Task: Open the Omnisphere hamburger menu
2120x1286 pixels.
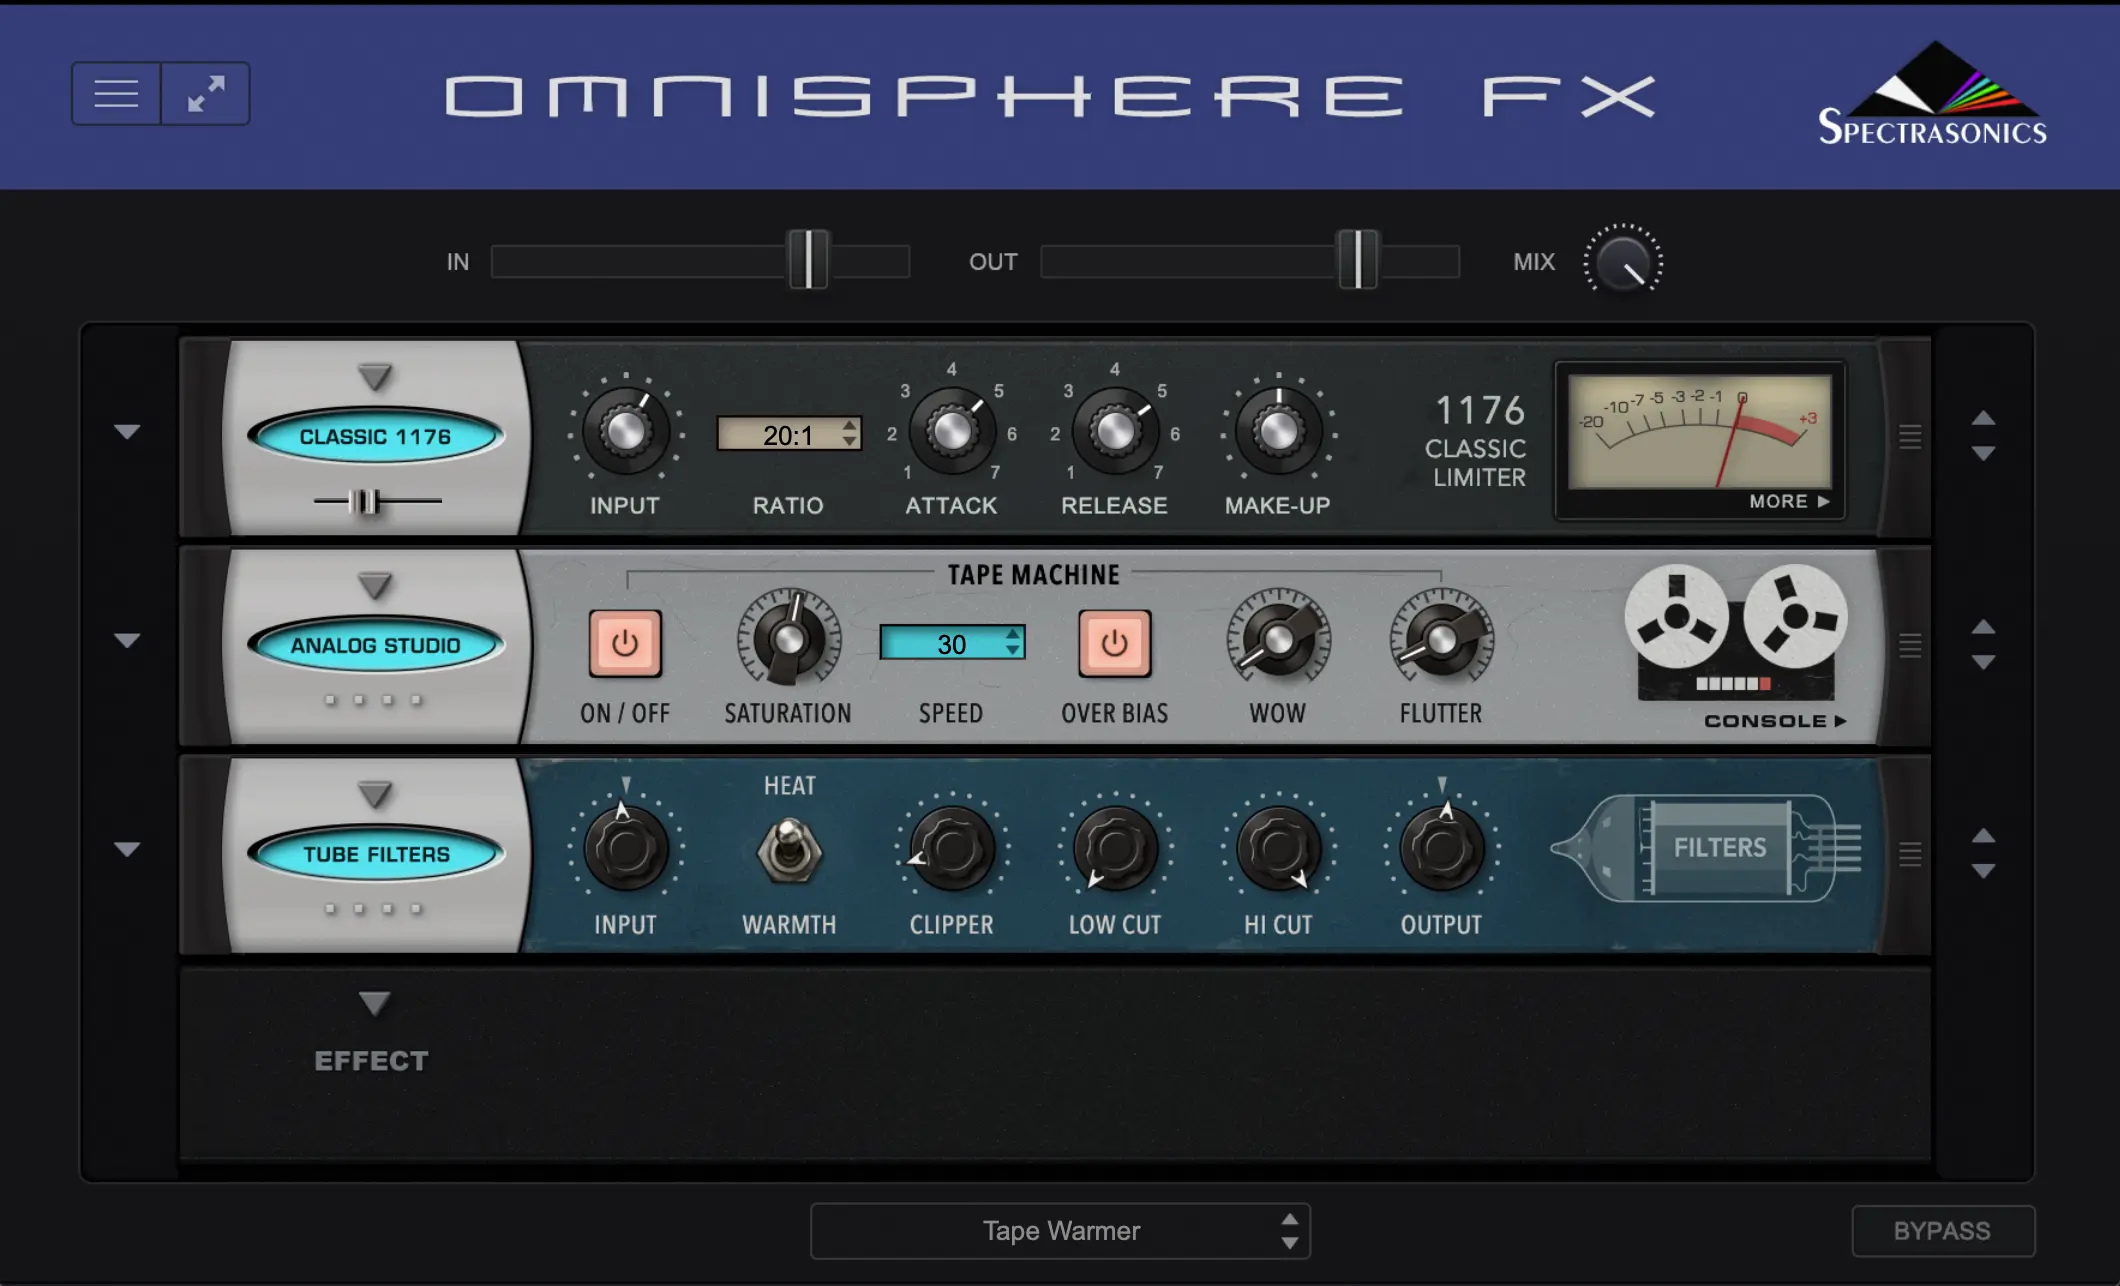Action: [115, 92]
